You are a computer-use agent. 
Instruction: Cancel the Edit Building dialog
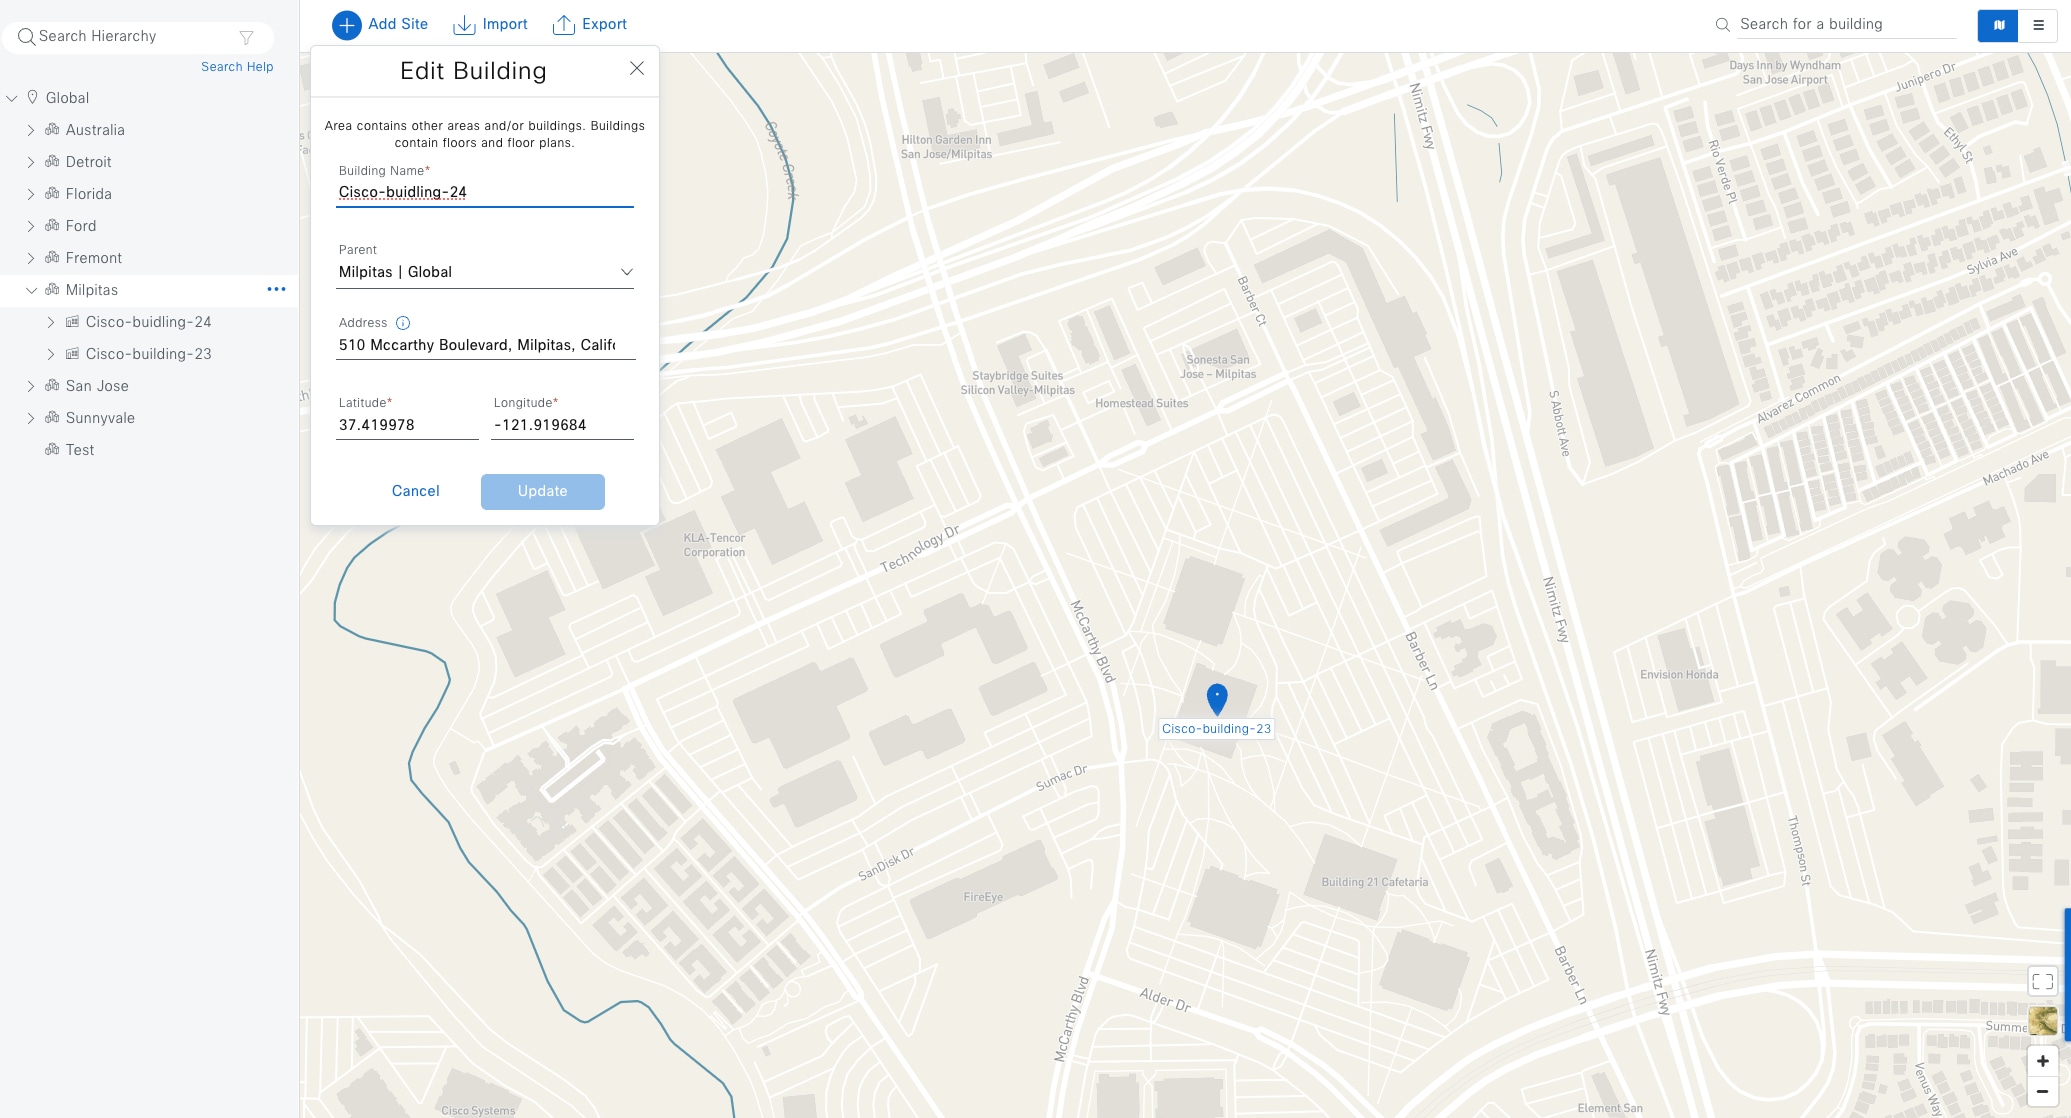click(415, 491)
